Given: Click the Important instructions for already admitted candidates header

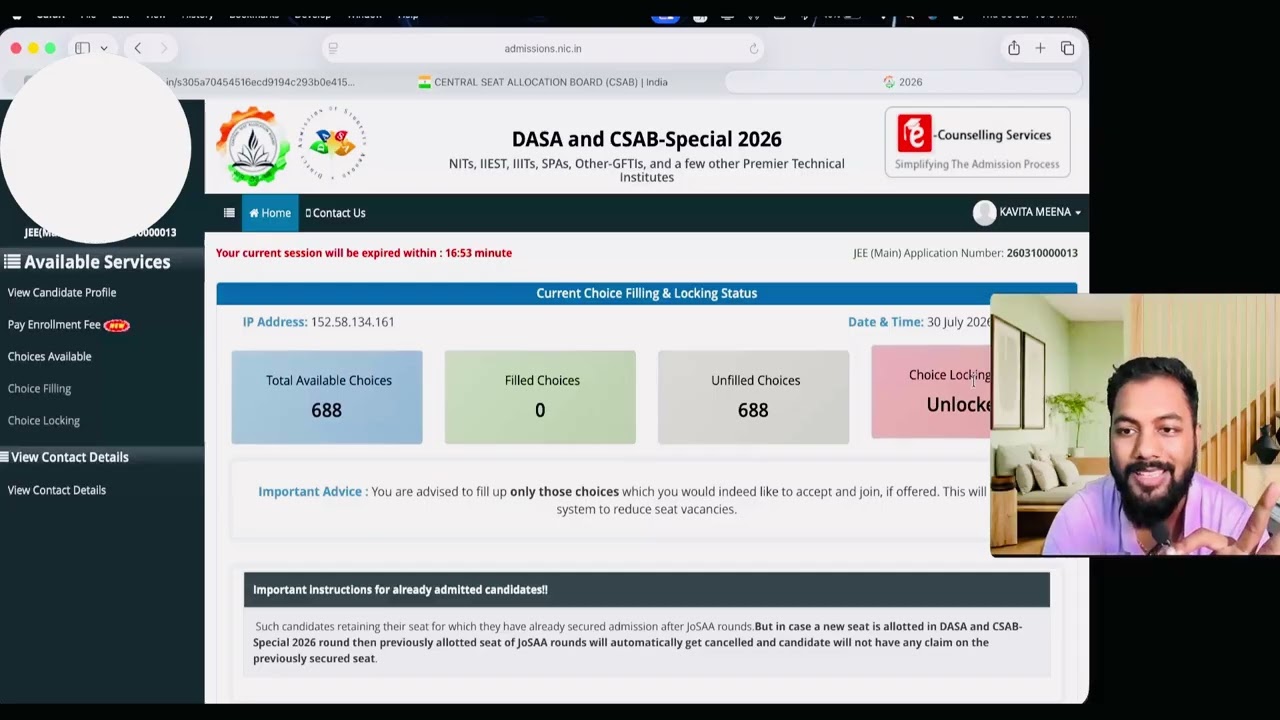Looking at the screenshot, I should [647, 590].
